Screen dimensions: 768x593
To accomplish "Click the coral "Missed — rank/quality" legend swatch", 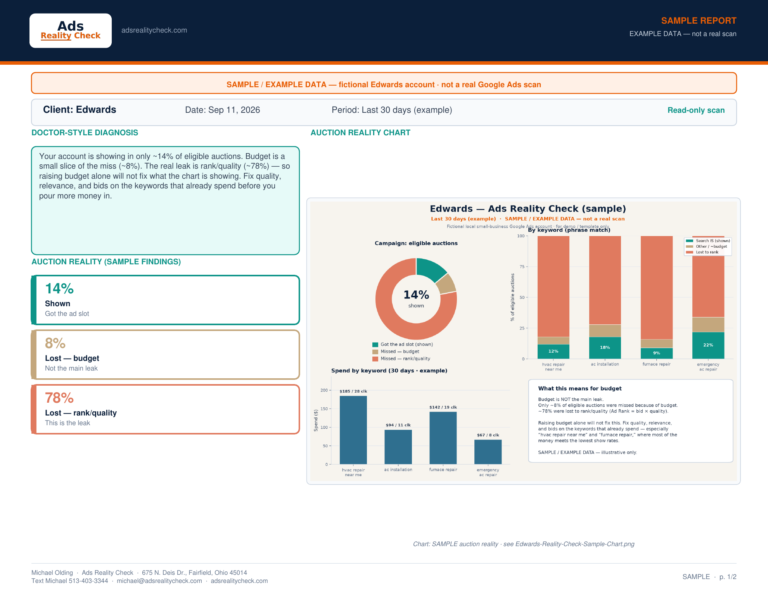I will tap(375, 359).
